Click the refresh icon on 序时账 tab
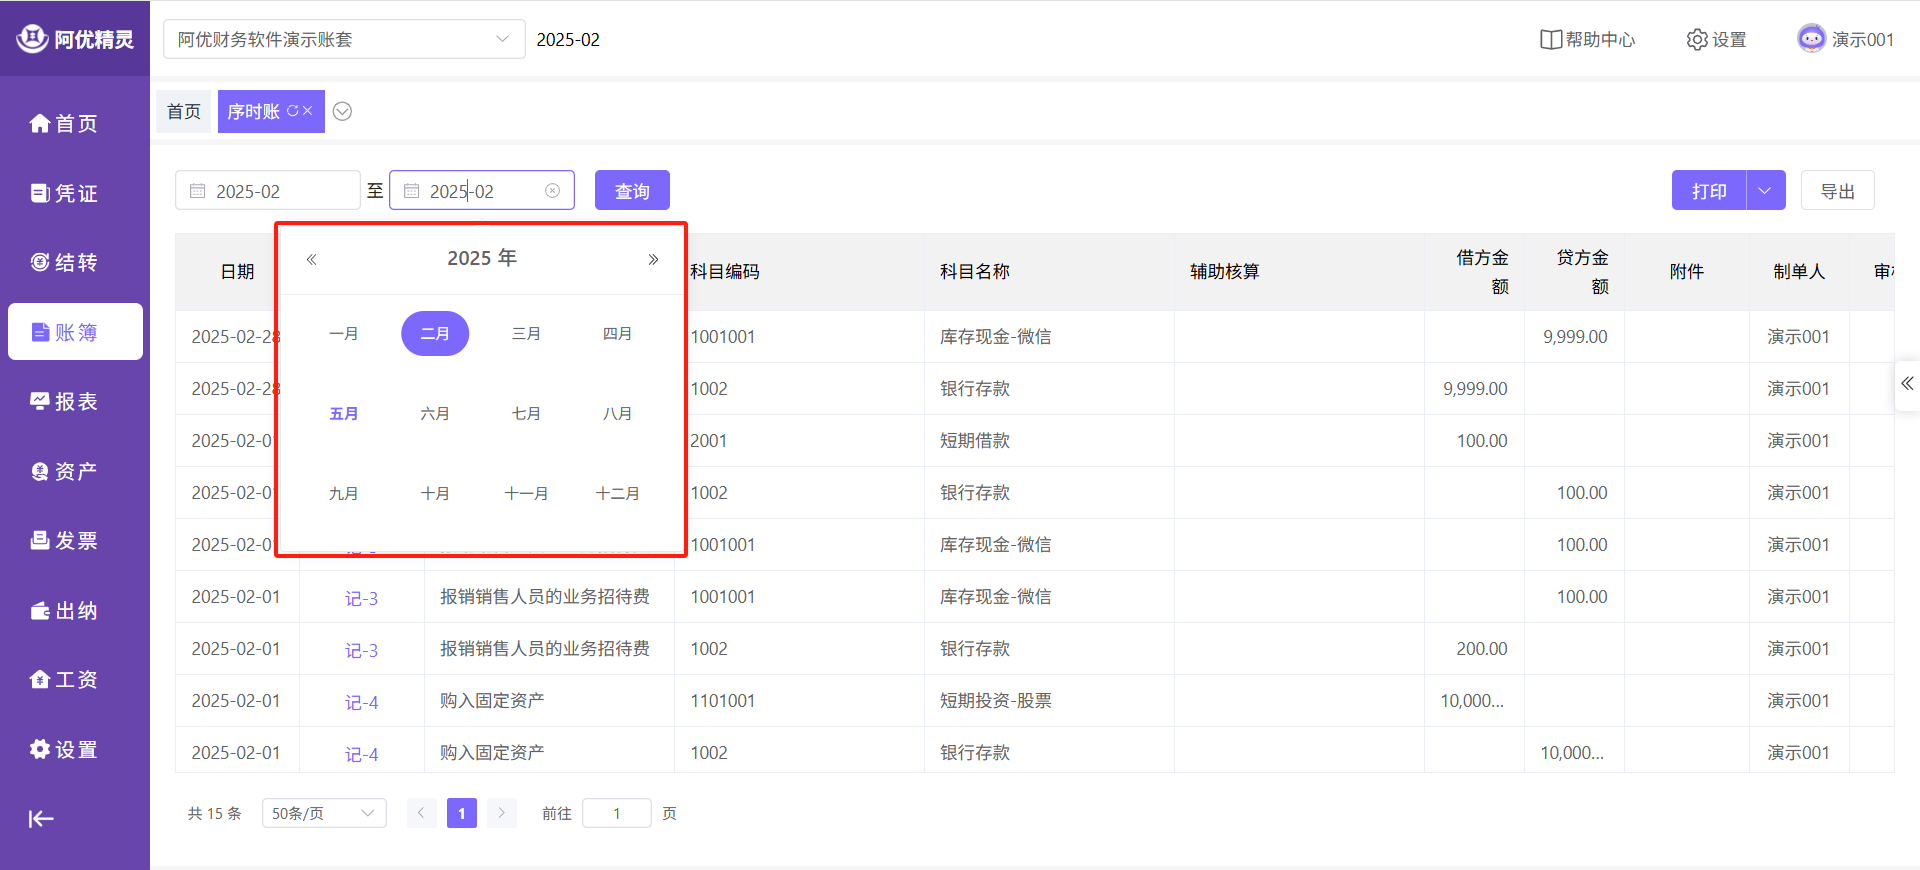Viewport: 1920px width, 870px height. (x=293, y=111)
